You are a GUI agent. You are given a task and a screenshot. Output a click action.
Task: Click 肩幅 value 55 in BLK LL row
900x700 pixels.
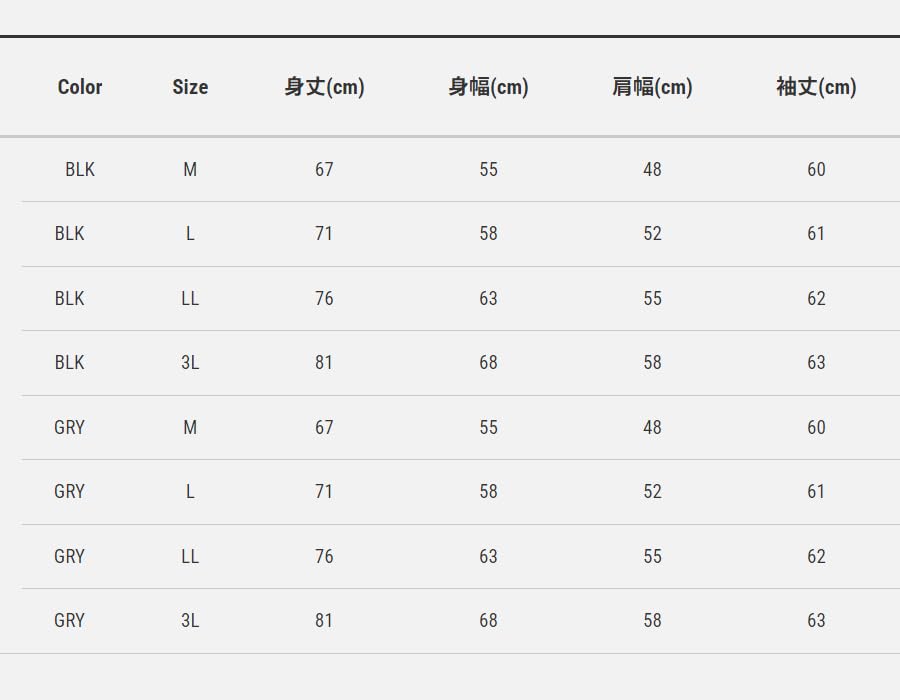[x=652, y=299]
